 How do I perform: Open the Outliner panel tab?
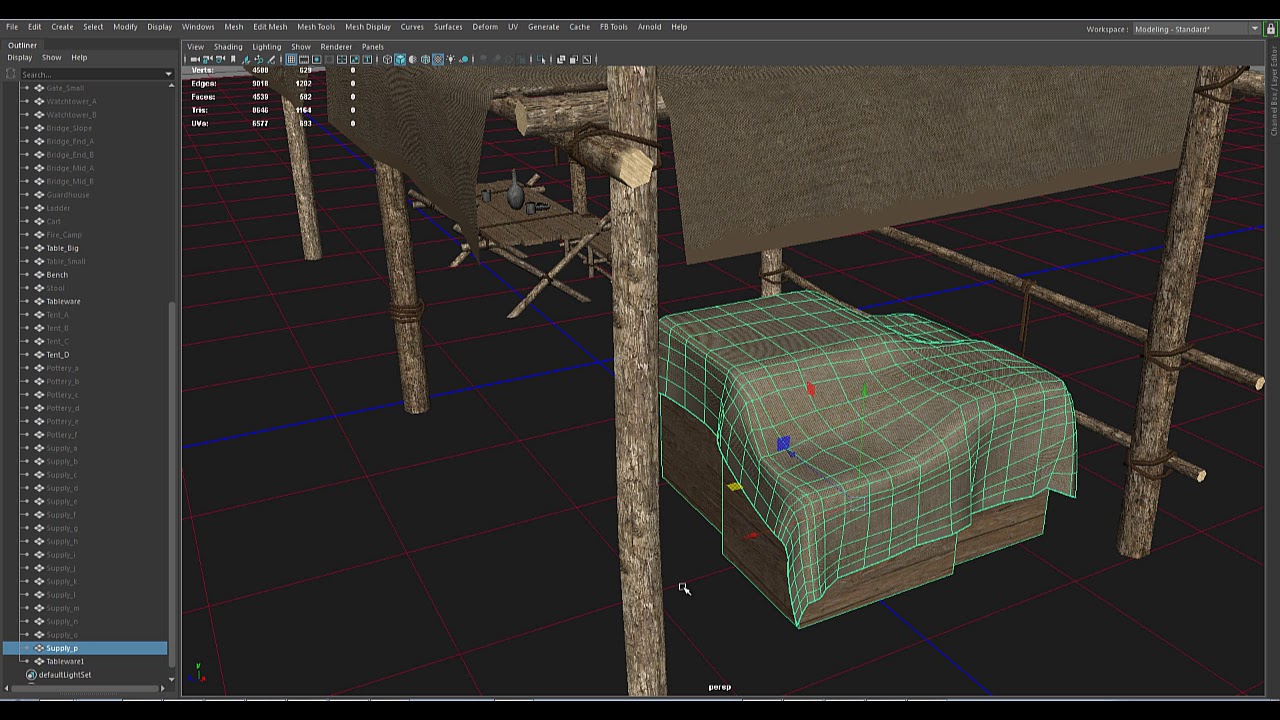point(22,45)
